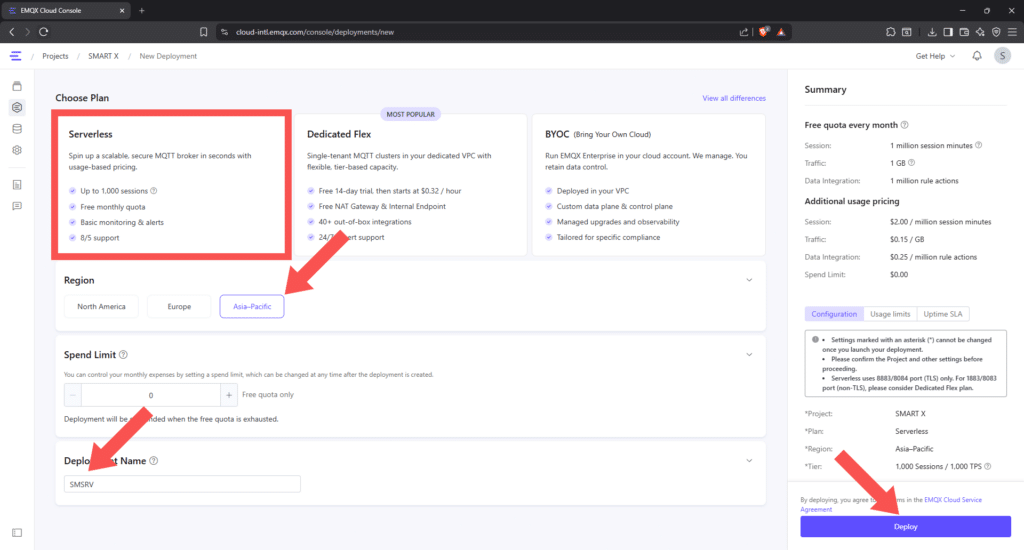The height and width of the screenshot is (550, 1024).
Task: Open the billing document sidebar icon
Action: [x=17, y=185]
